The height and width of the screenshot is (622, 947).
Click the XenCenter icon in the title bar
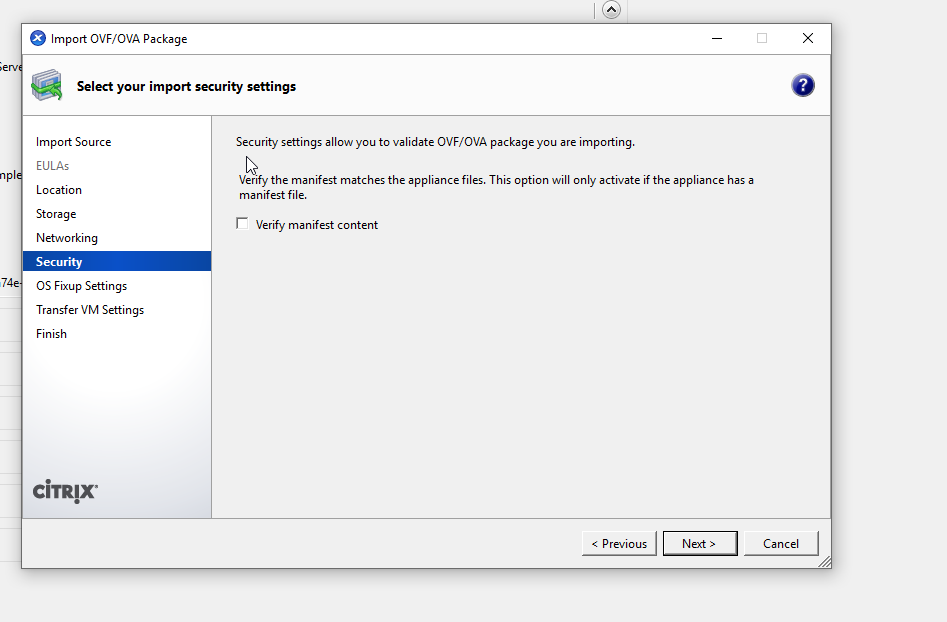(38, 39)
